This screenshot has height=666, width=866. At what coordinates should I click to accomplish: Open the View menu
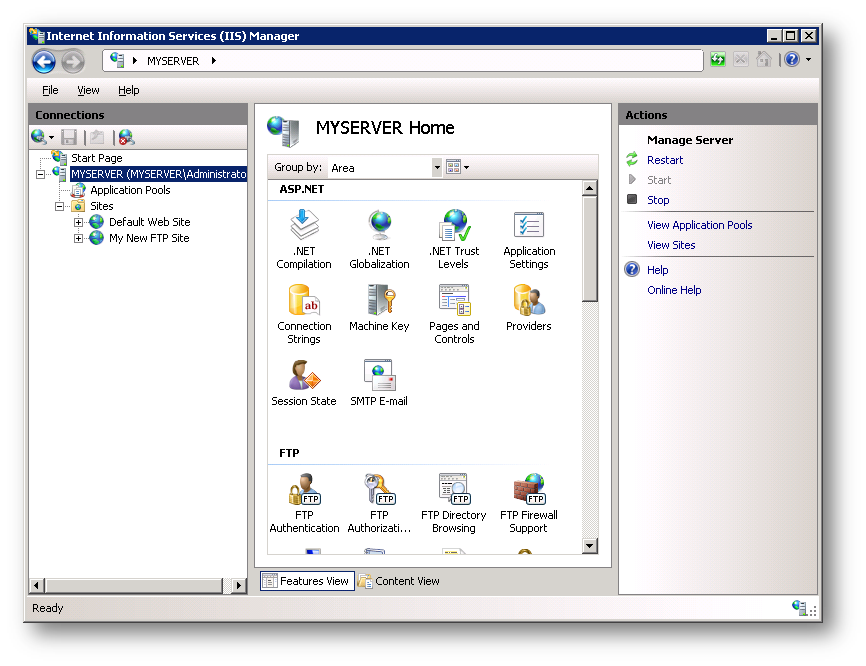tap(88, 90)
